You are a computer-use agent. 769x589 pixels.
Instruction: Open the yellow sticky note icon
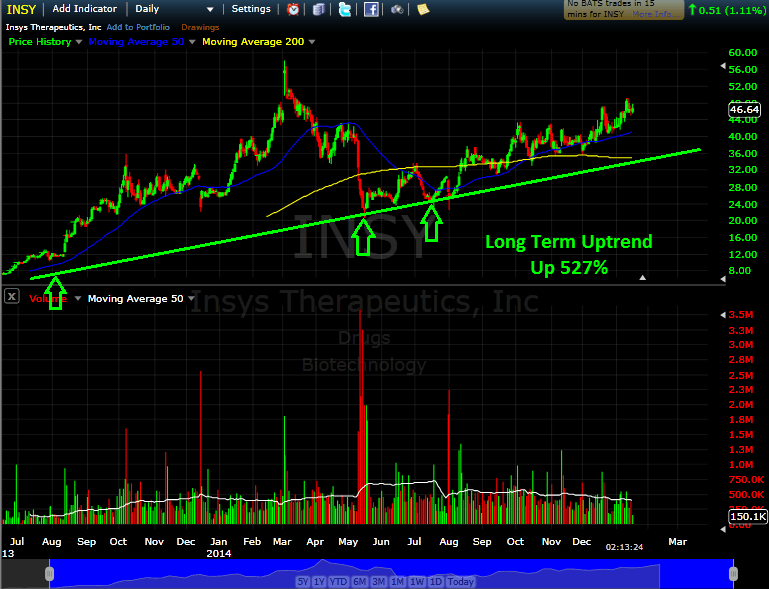click(423, 9)
